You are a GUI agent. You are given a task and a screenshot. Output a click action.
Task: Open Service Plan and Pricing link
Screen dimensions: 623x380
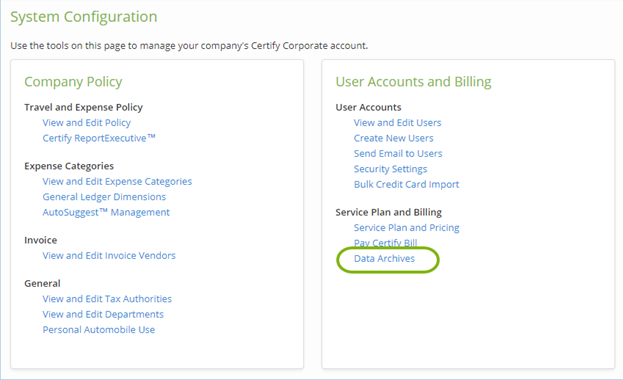(406, 228)
